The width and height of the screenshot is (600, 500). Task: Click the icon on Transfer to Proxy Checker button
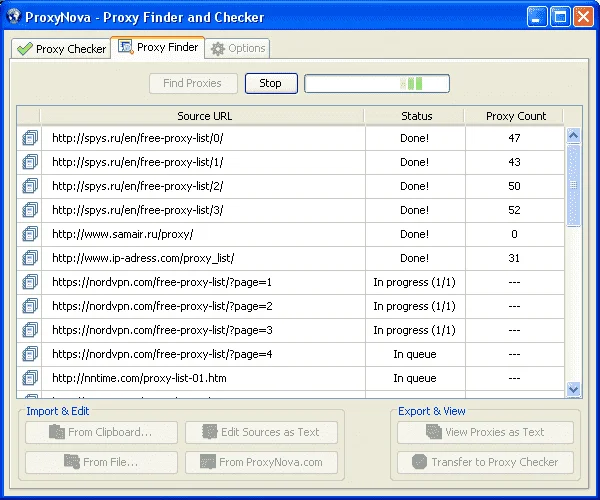pyautogui.click(x=419, y=462)
